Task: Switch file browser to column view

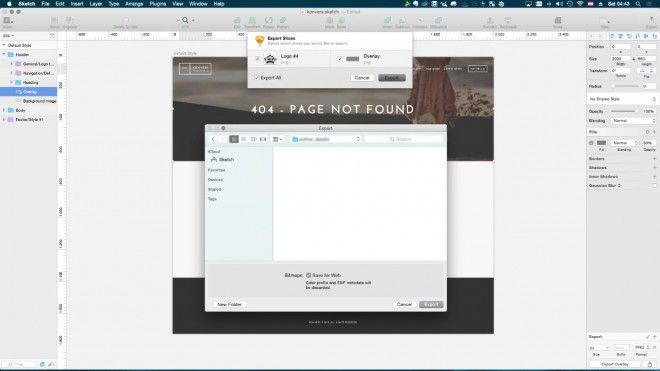Action: tap(253, 139)
